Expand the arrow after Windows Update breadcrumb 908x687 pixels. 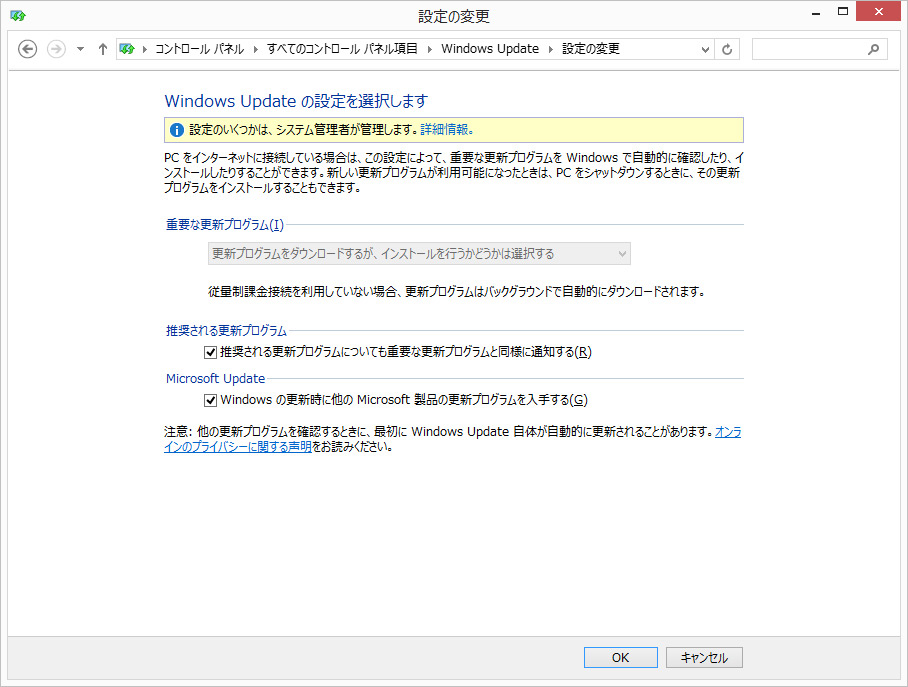(551, 49)
